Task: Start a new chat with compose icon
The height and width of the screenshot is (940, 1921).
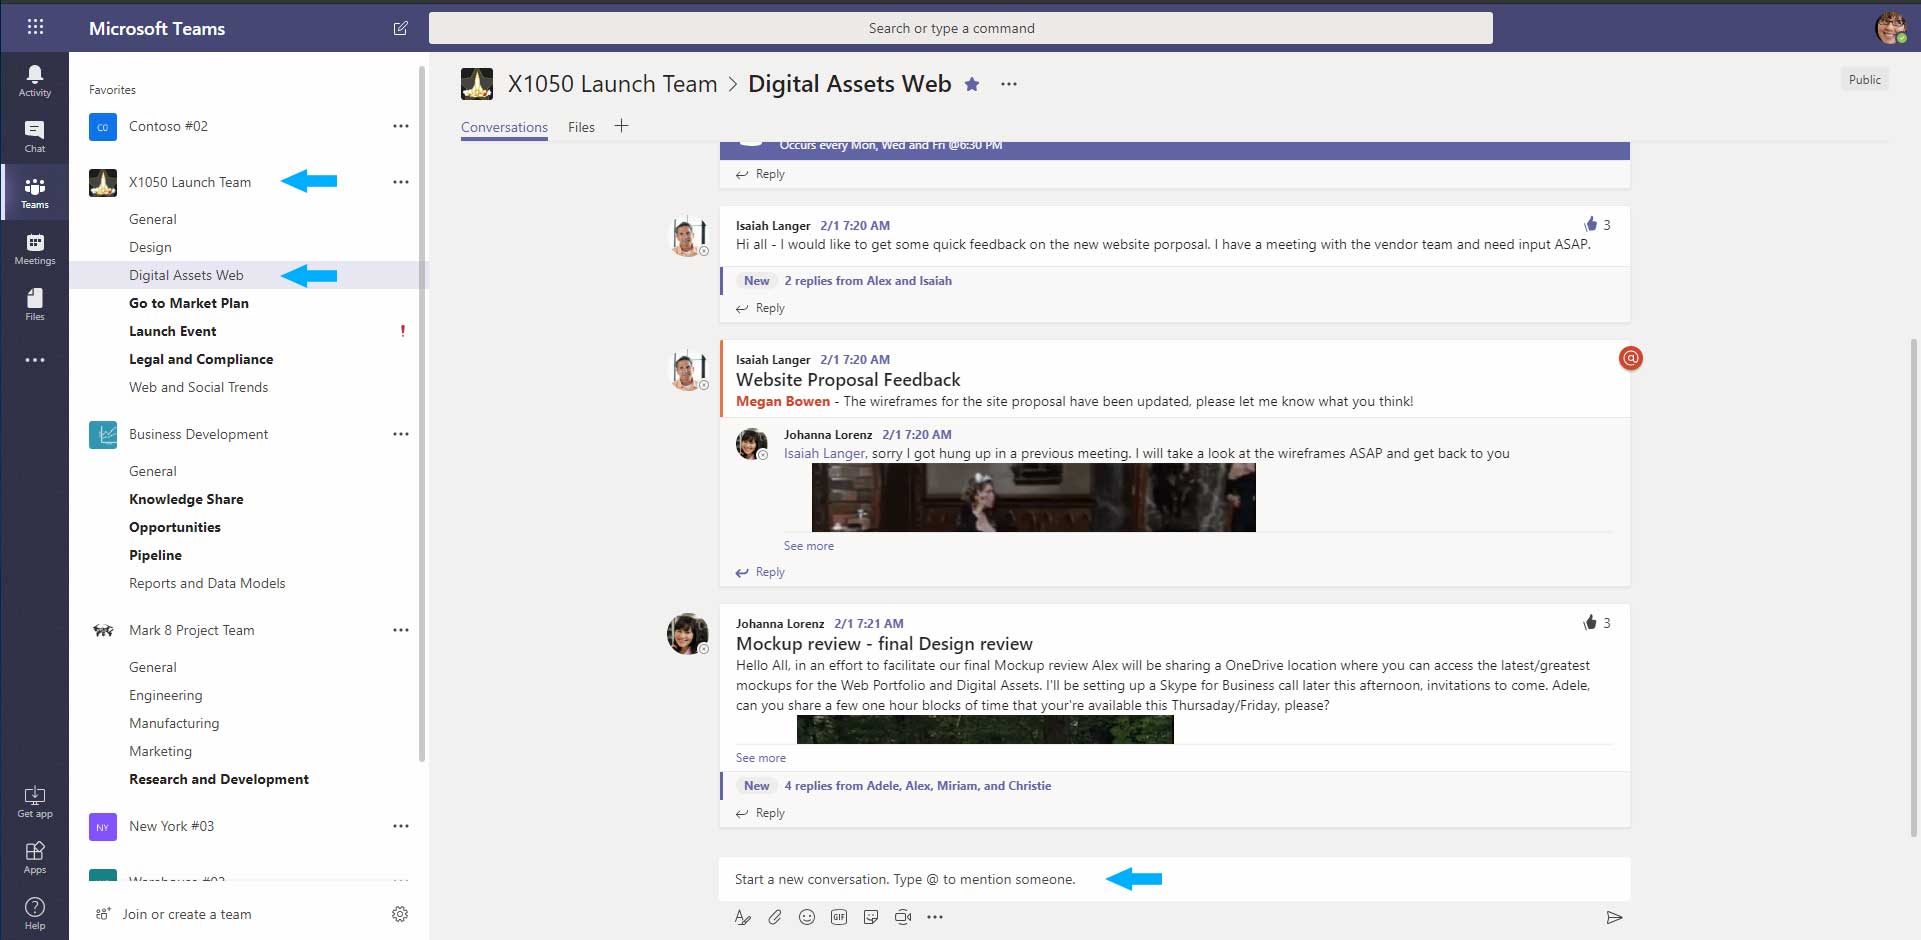Action: click(x=401, y=28)
